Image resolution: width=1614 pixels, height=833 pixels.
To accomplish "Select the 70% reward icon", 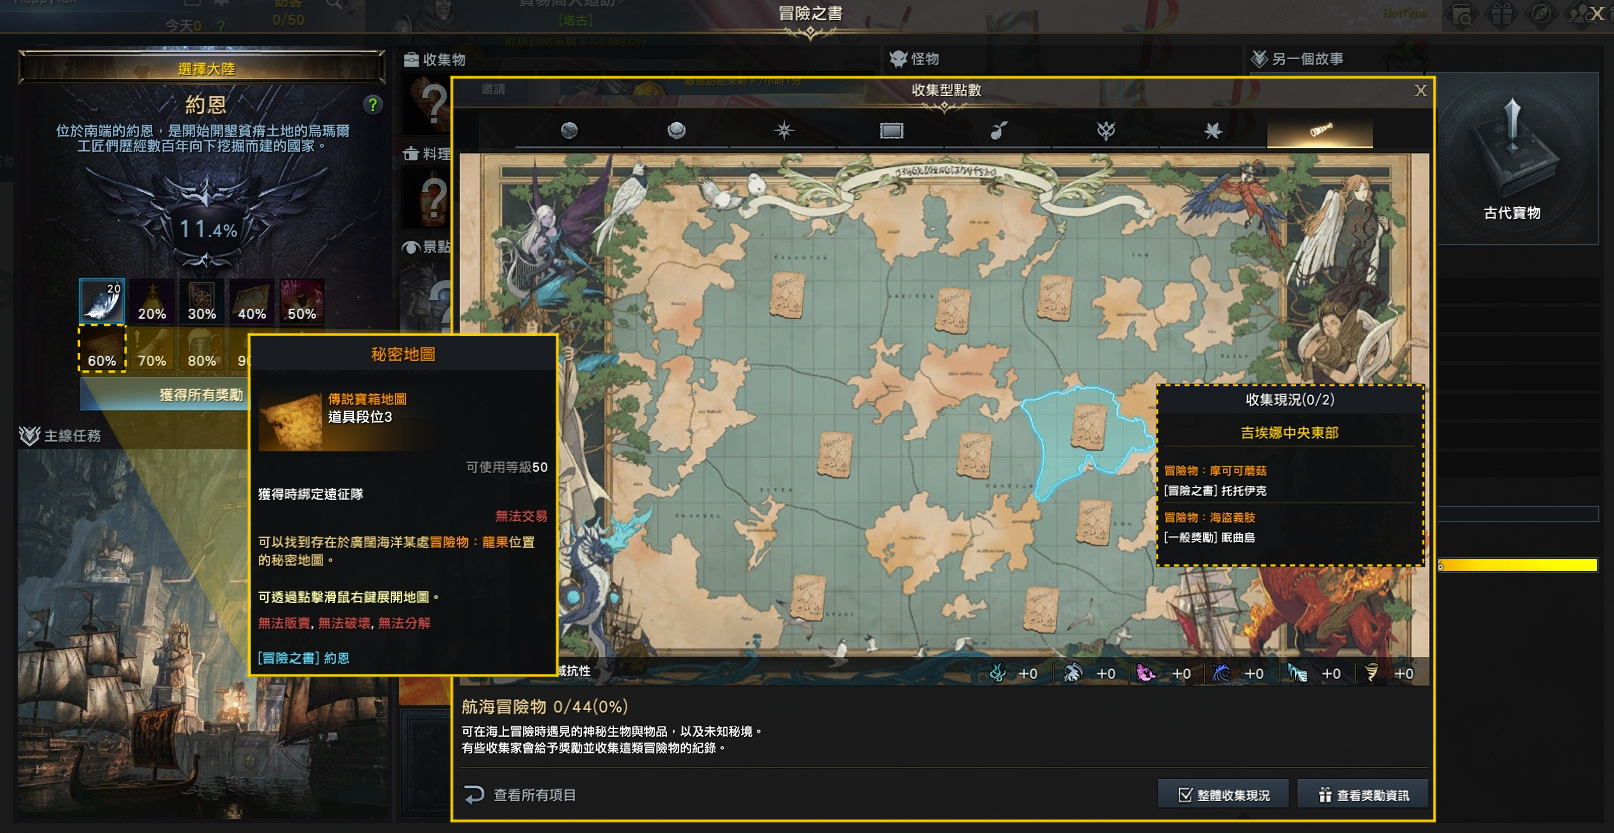I will point(152,348).
